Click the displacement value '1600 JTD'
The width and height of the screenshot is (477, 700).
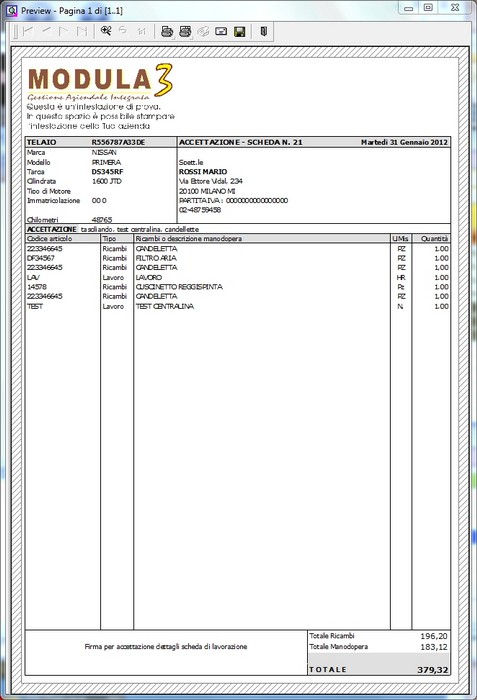(x=106, y=181)
